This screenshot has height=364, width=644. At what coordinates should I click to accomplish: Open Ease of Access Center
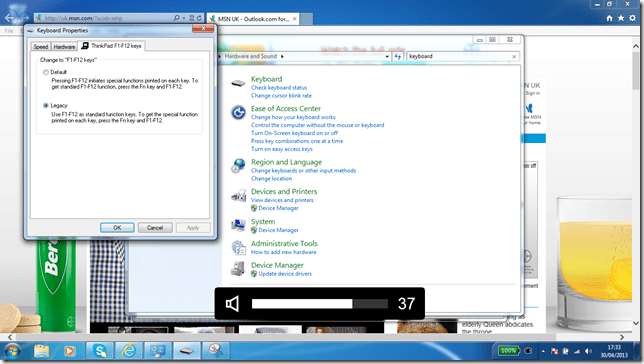click(x=286, y=108)
